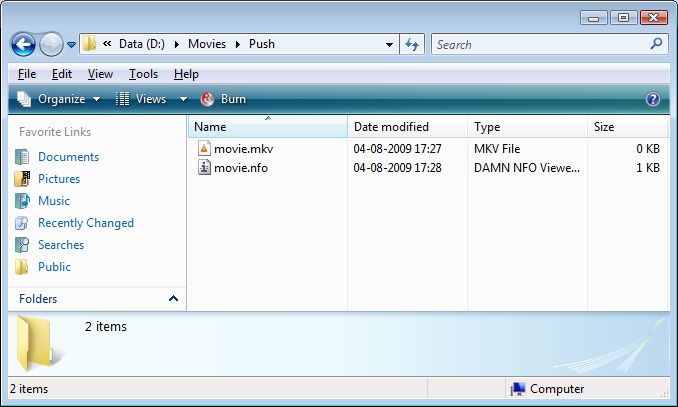
Task: Click the Burn toolbar button
Action: coord(223,99)
